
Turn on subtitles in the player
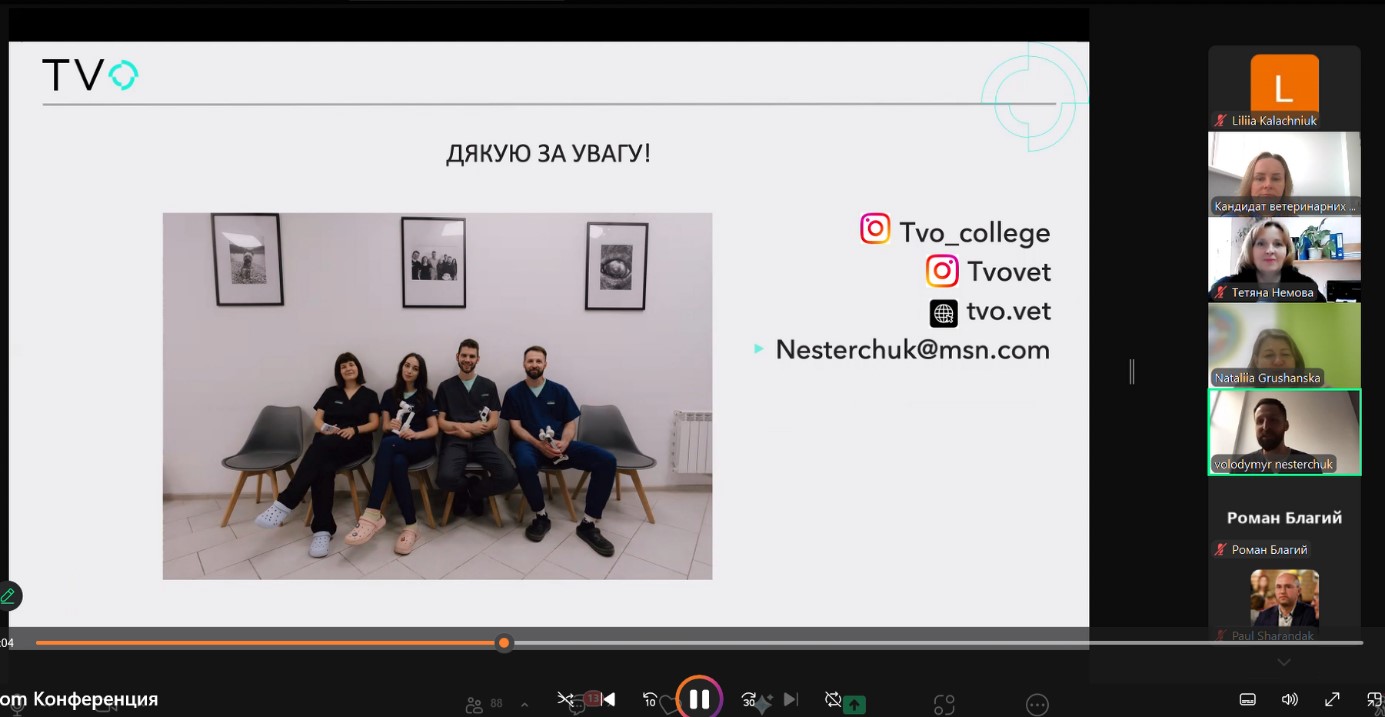tap(1248, 700)
